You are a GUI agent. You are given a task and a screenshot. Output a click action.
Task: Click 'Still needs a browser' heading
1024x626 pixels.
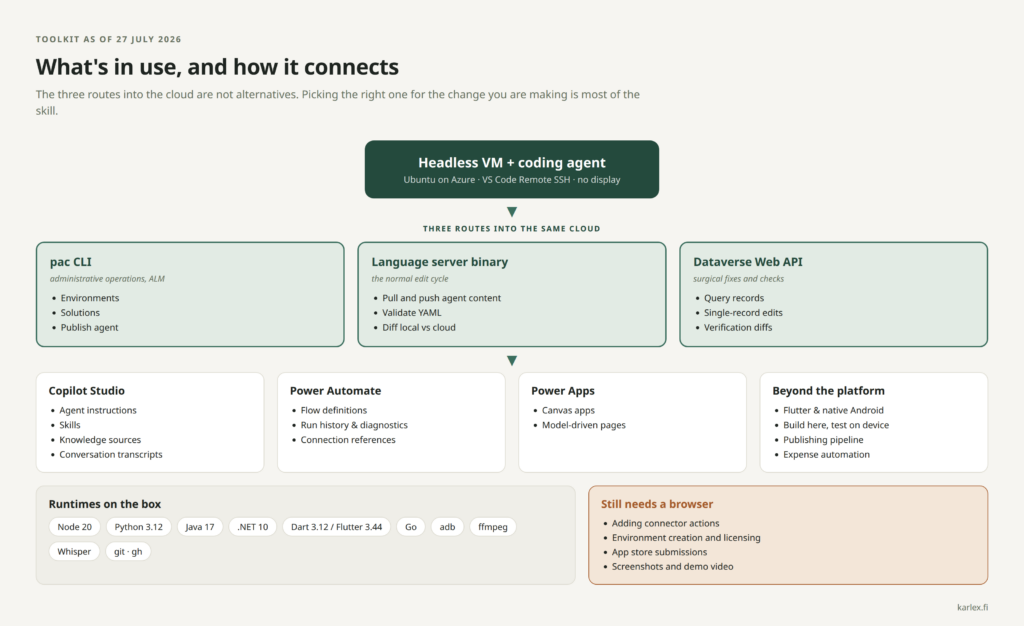click(657, 504)
